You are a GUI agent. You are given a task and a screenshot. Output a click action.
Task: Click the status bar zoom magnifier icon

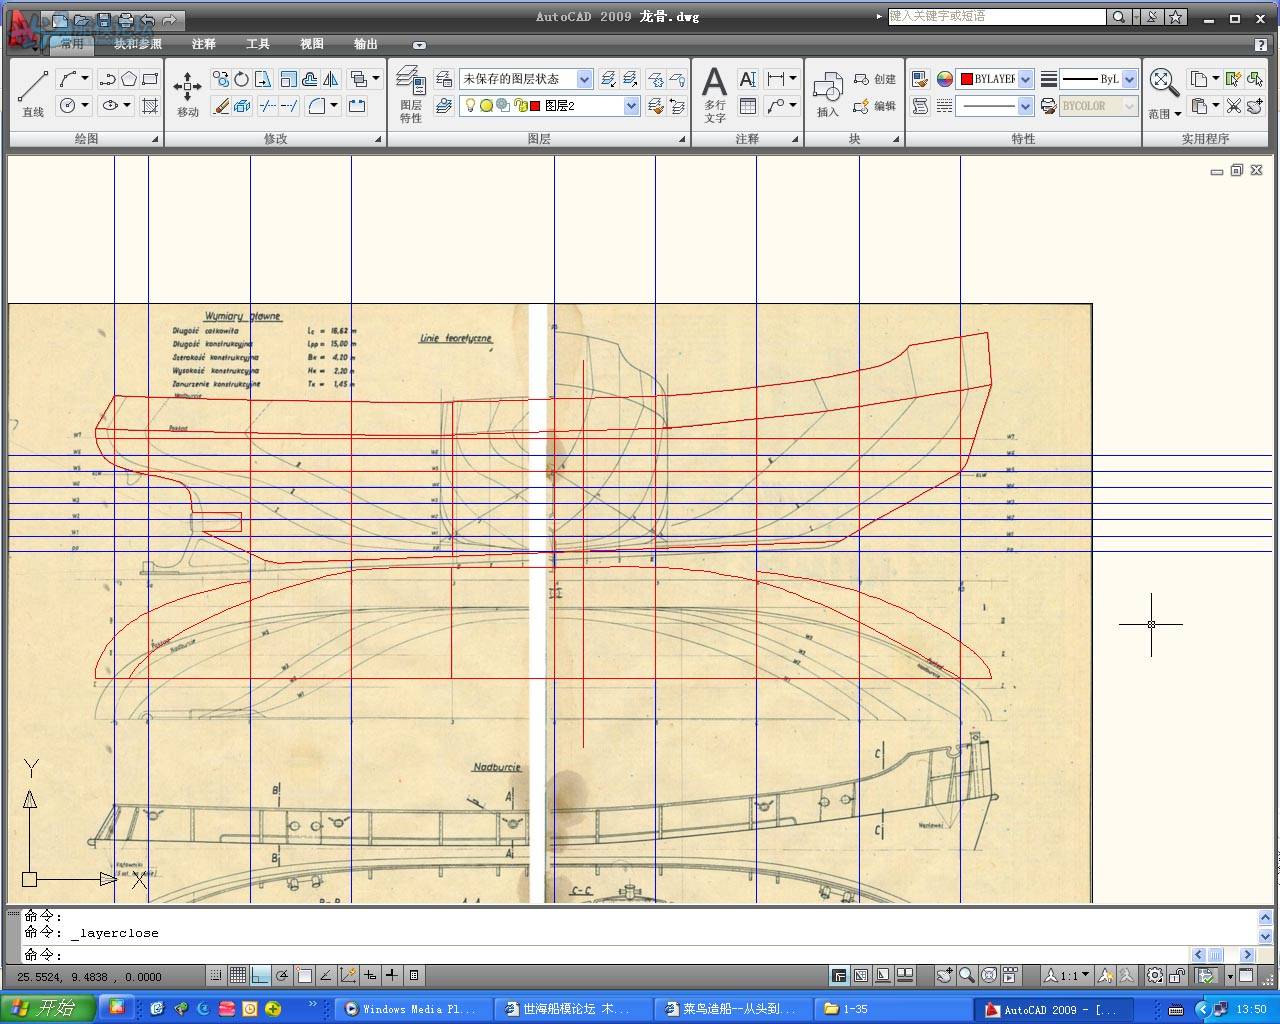966,975
